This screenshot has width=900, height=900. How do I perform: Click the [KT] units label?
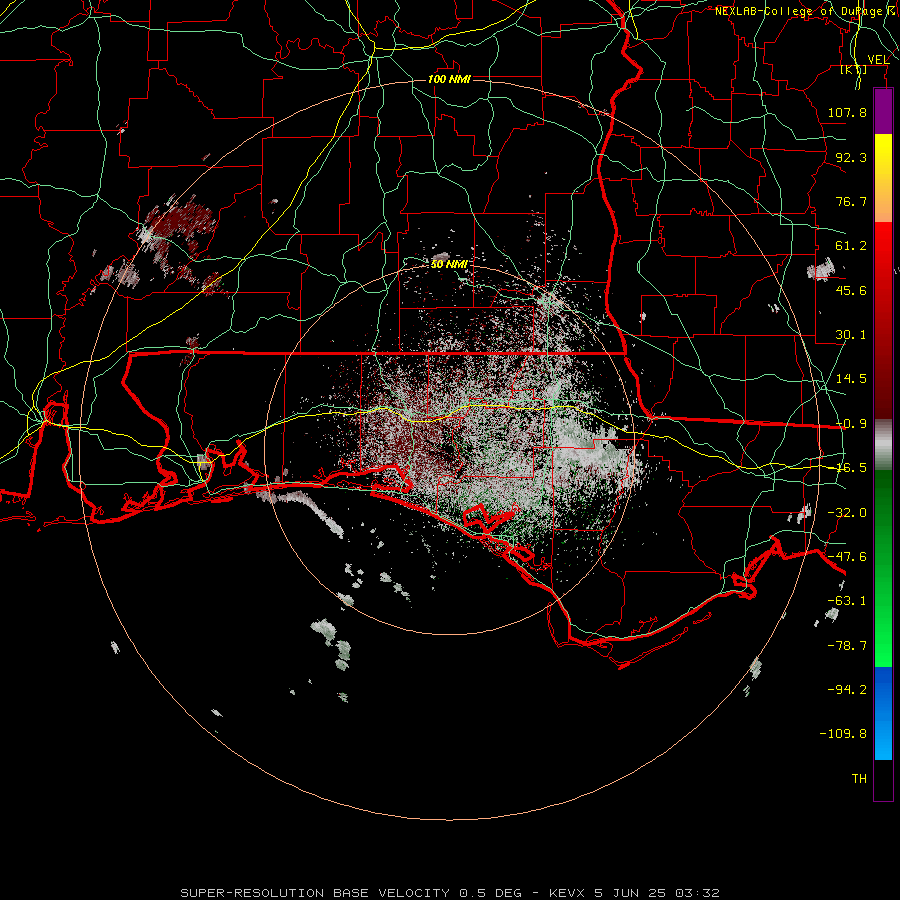(x=854, y=70)
